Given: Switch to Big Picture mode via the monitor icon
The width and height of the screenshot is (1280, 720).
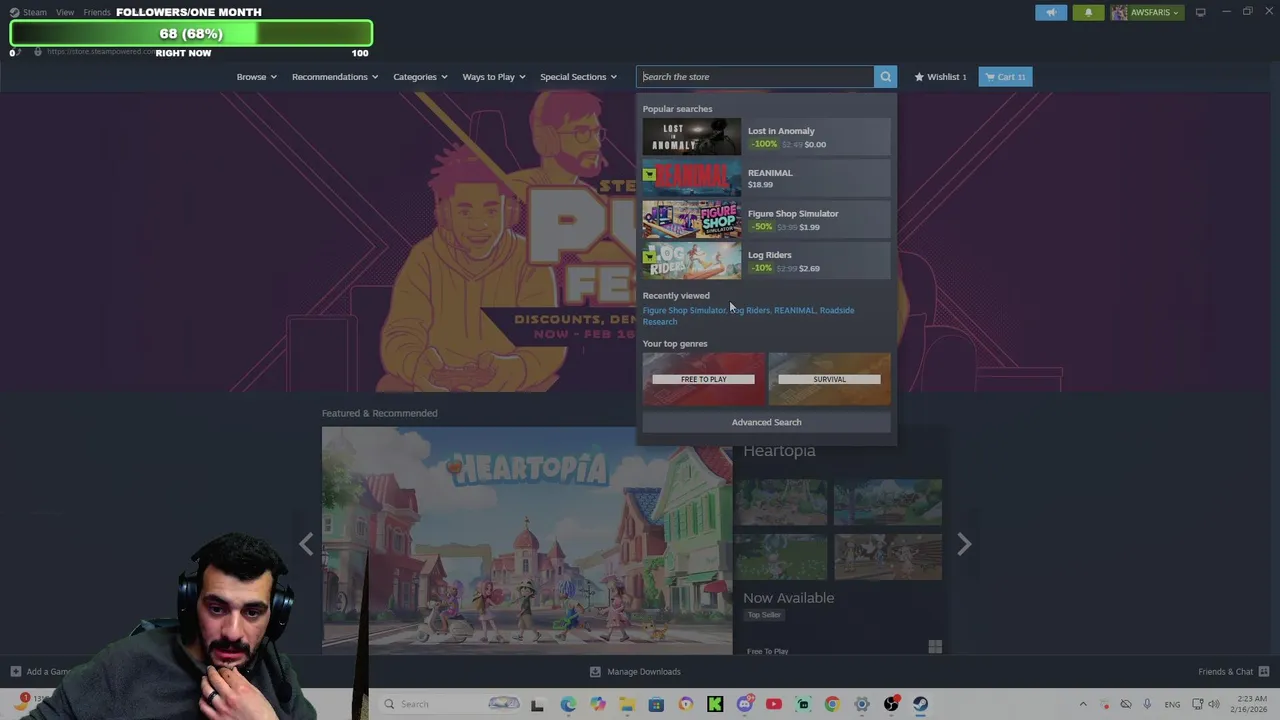Looking at the screenshot, I should (1200, 12).
